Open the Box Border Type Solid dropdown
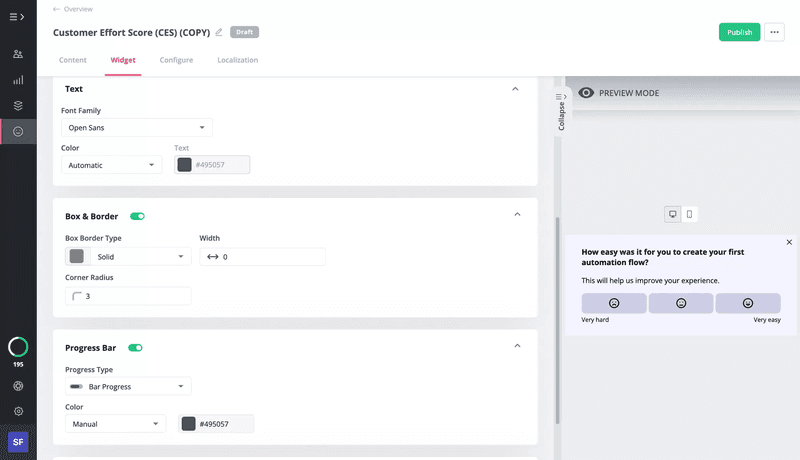Viewport: 800px width, 460px height. (x=140, y=257)
